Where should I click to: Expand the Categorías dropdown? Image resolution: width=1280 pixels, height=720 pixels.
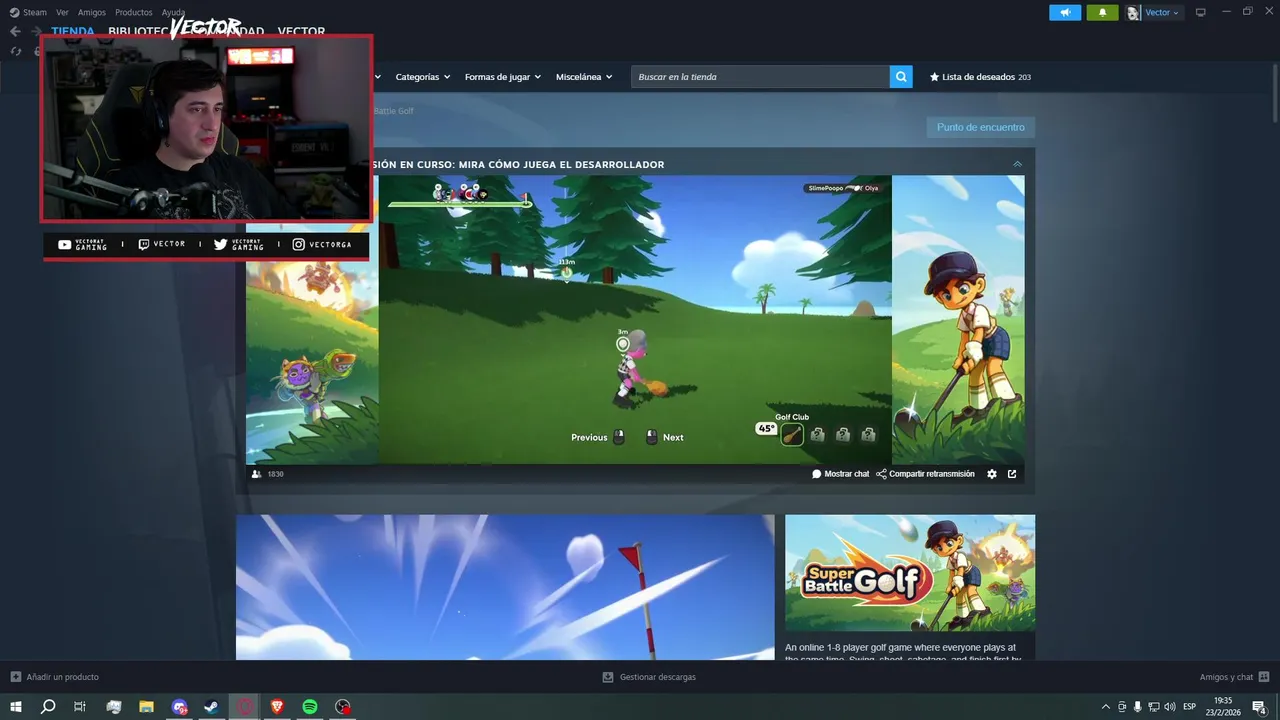pyautogui.click(x=422, y=77)
